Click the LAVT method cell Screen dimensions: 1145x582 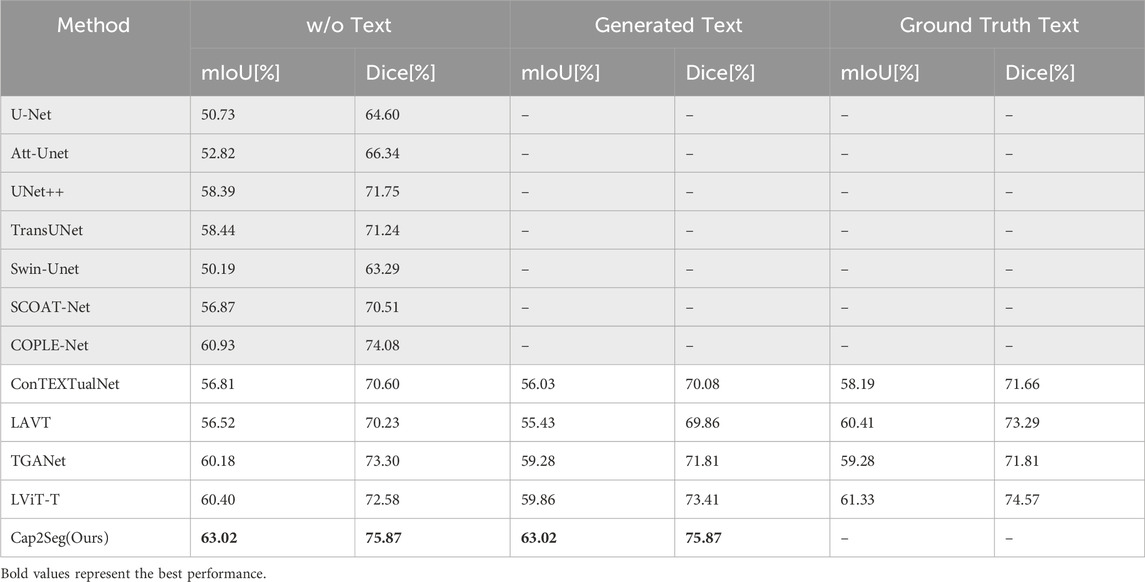(31, 422)
